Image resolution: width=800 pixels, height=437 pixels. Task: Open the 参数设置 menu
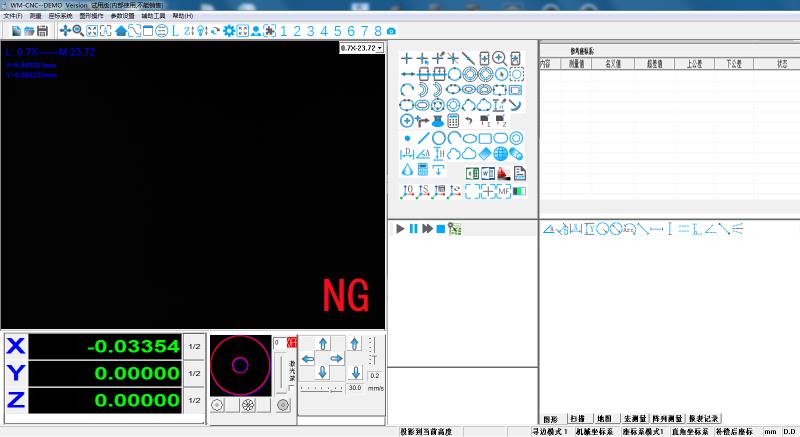(122, 17)
